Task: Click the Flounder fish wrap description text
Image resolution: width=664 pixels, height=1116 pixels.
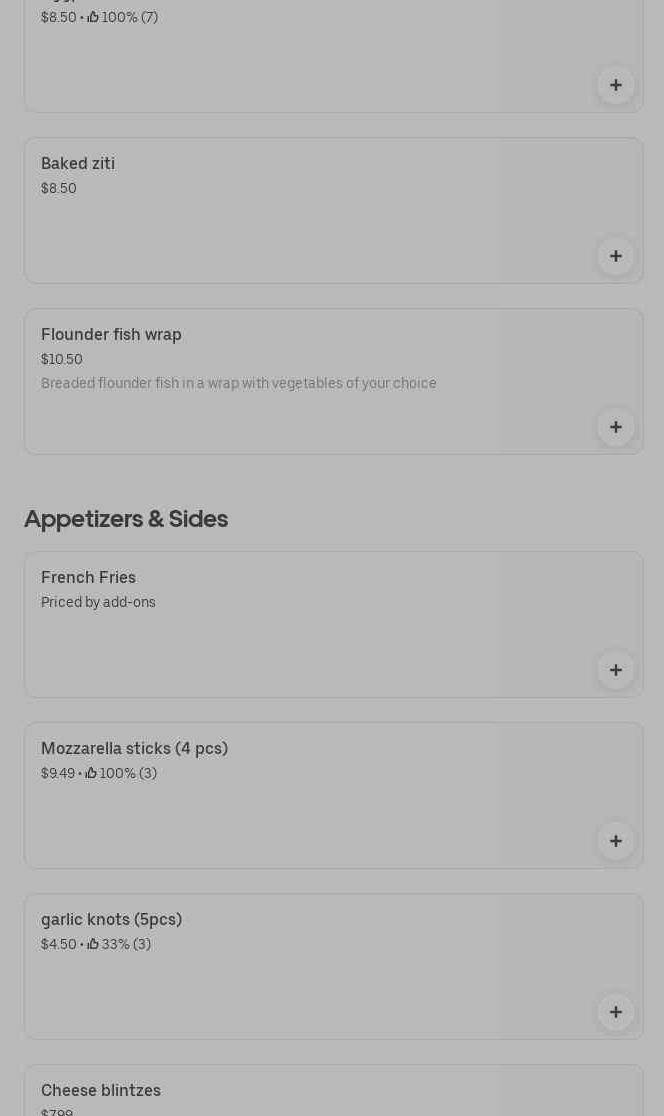Action: [238, 383]
